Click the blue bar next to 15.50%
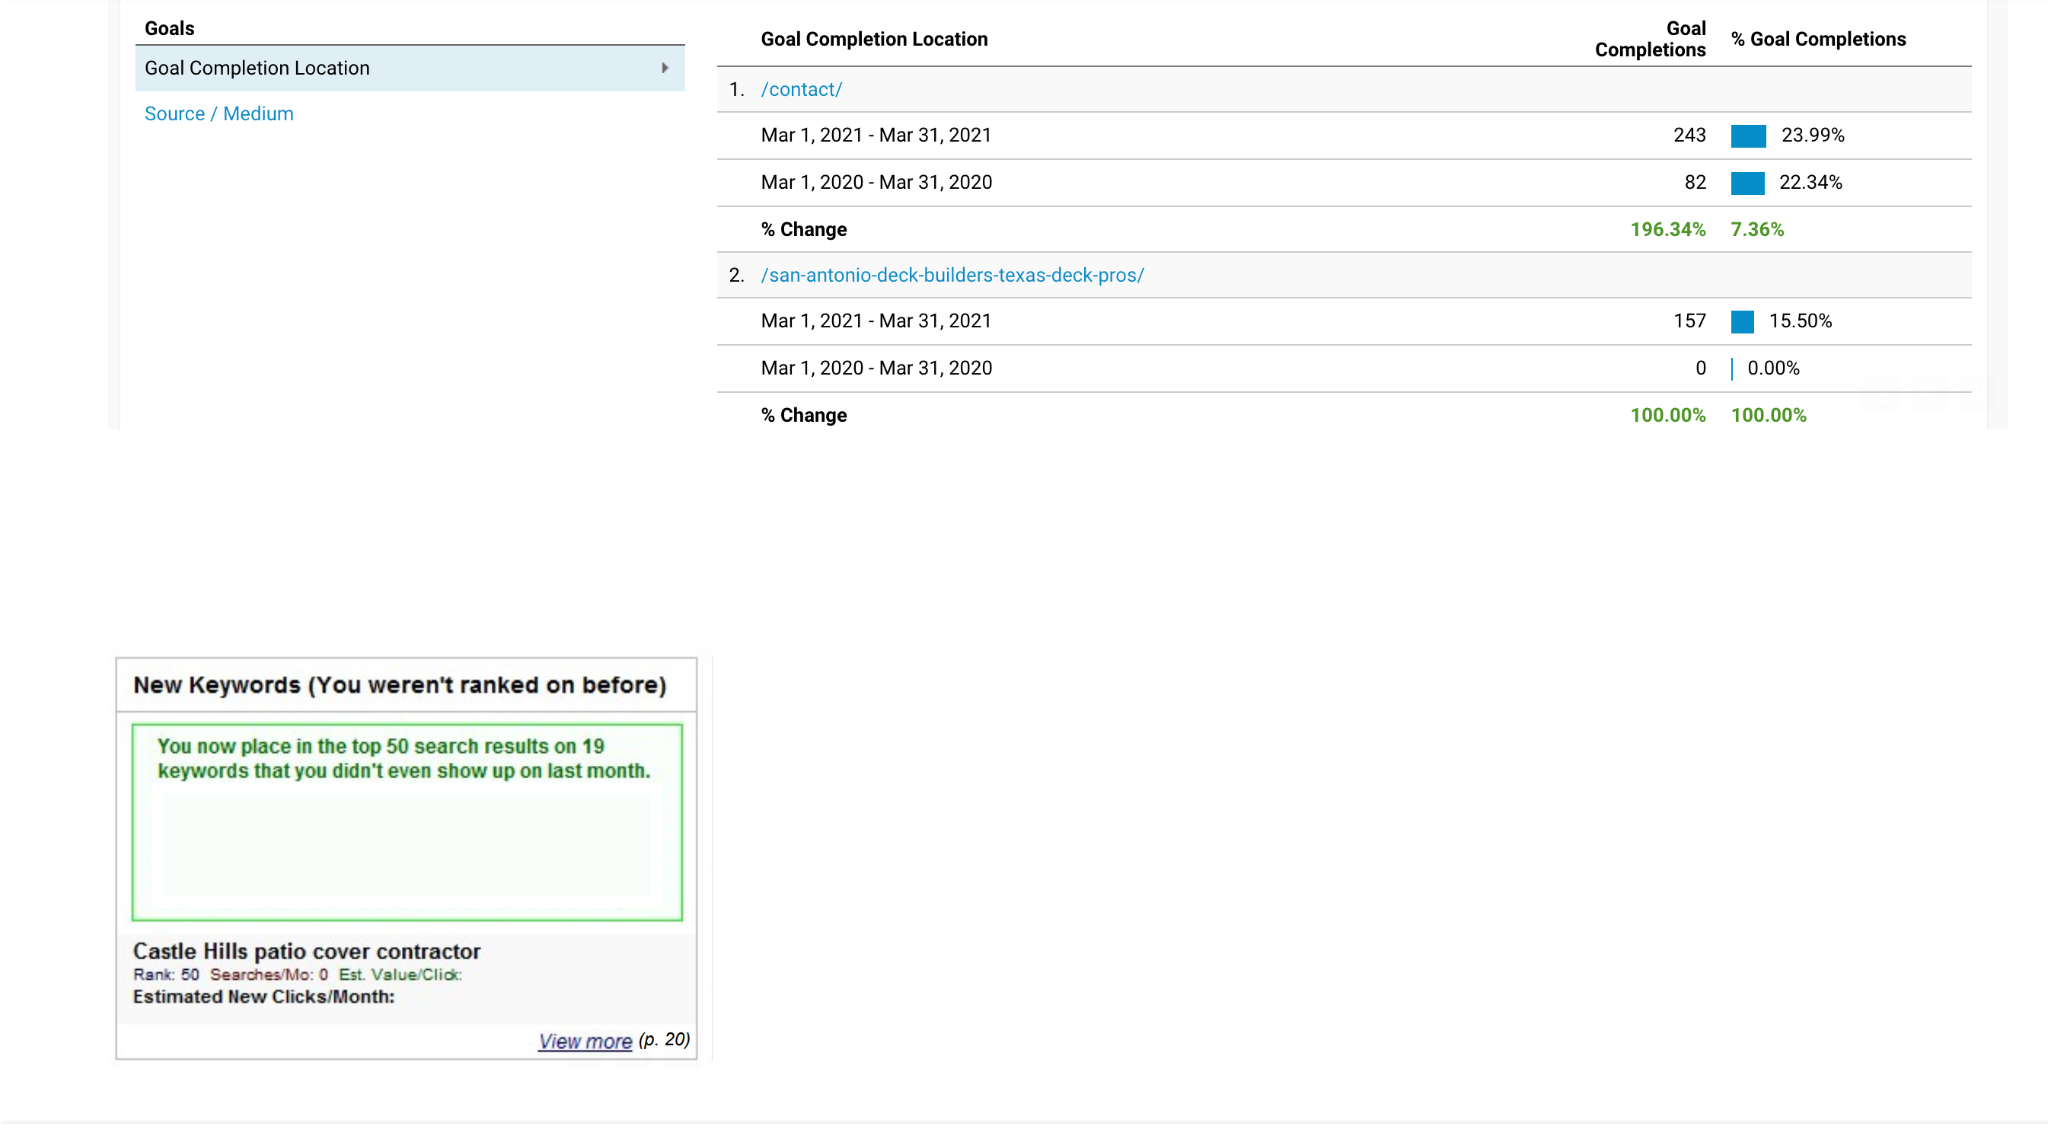Viewport: 2048px width, 1125px height. 1742,322
